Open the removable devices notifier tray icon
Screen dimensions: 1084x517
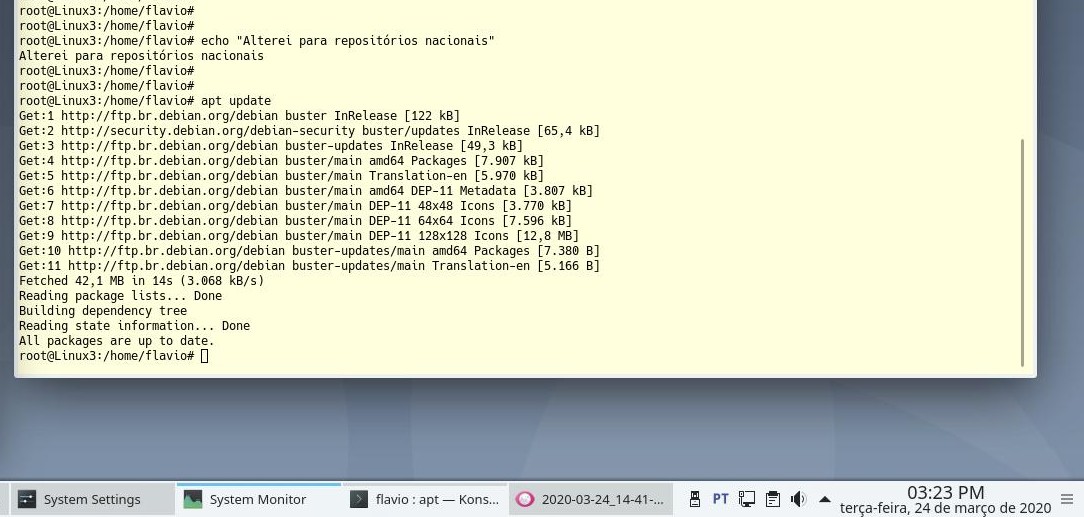(695, 498)
